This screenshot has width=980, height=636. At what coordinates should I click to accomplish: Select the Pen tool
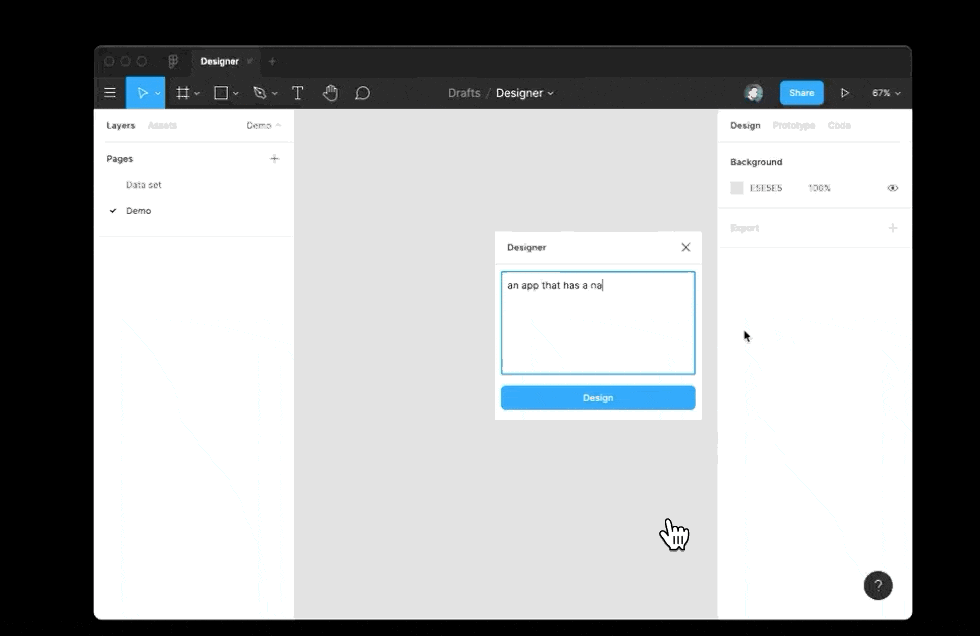pos(259,93)
